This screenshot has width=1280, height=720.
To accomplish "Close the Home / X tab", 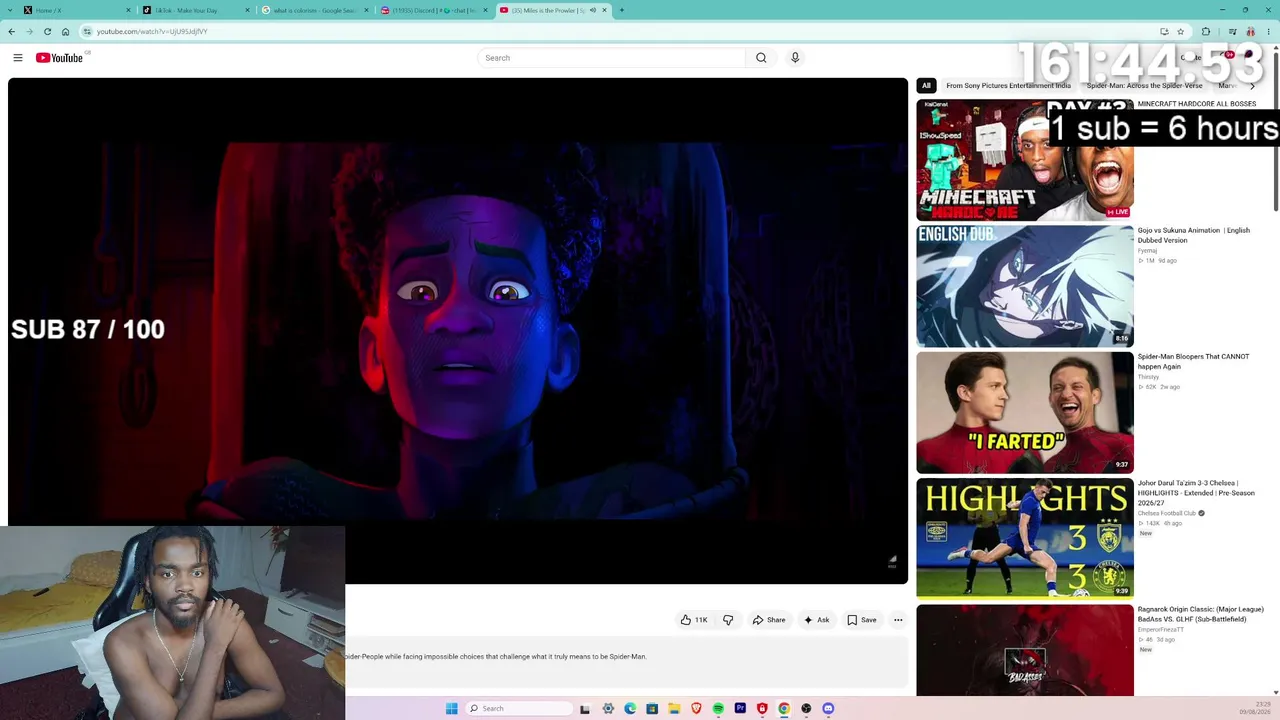I will (x=128, y=10).
